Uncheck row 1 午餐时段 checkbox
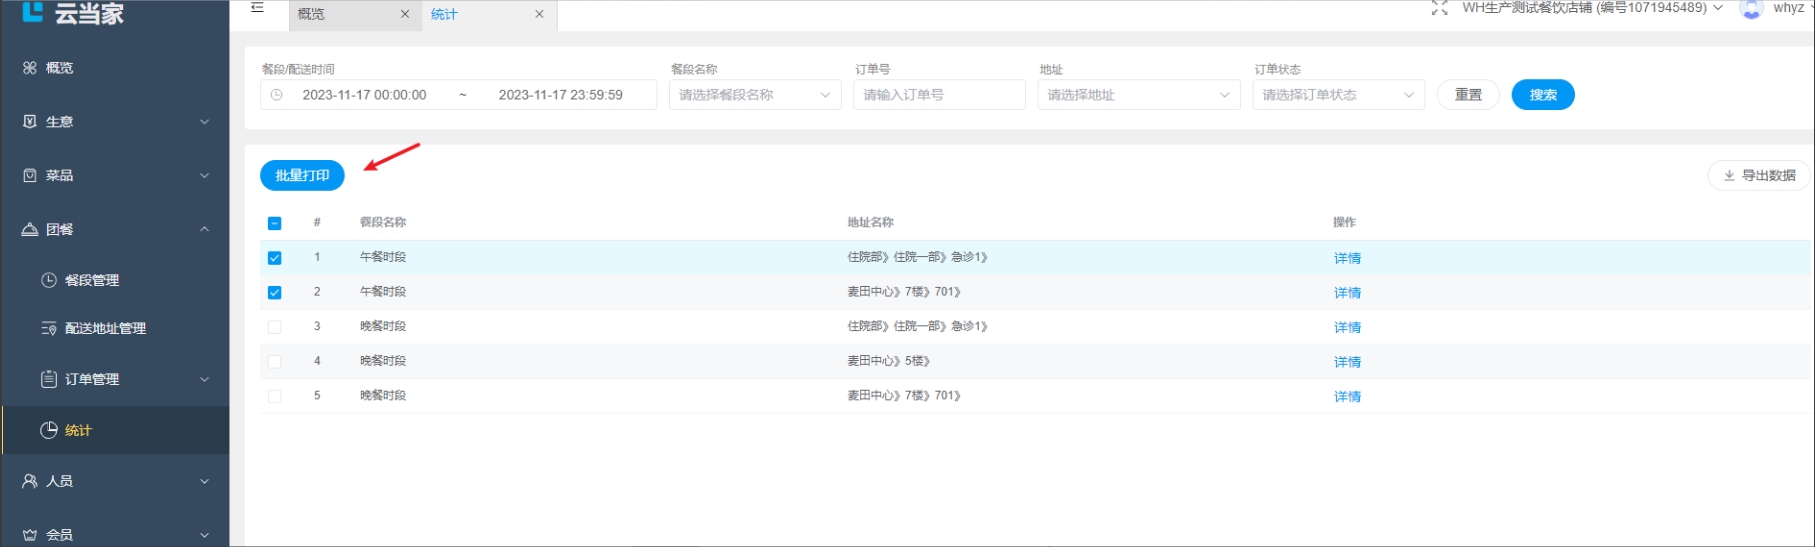The height and width of the screenshot is (547, 1815). click(275, 258)
